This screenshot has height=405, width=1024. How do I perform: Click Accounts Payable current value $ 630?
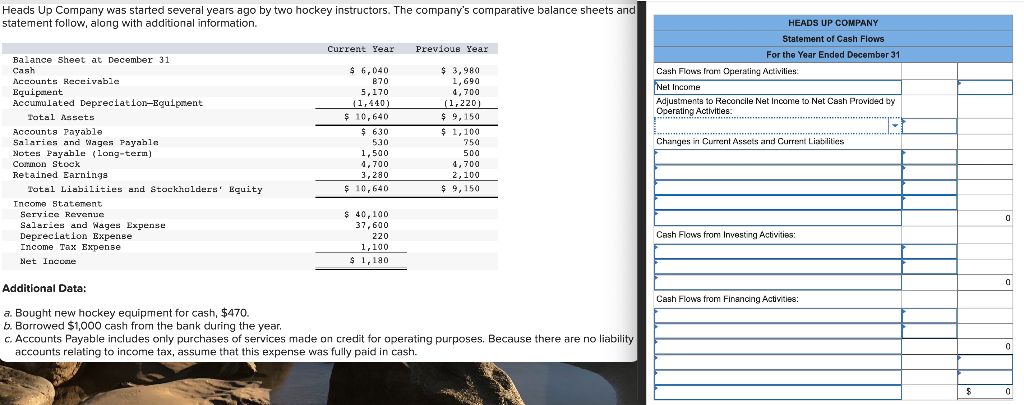click(x=376, y=131)
